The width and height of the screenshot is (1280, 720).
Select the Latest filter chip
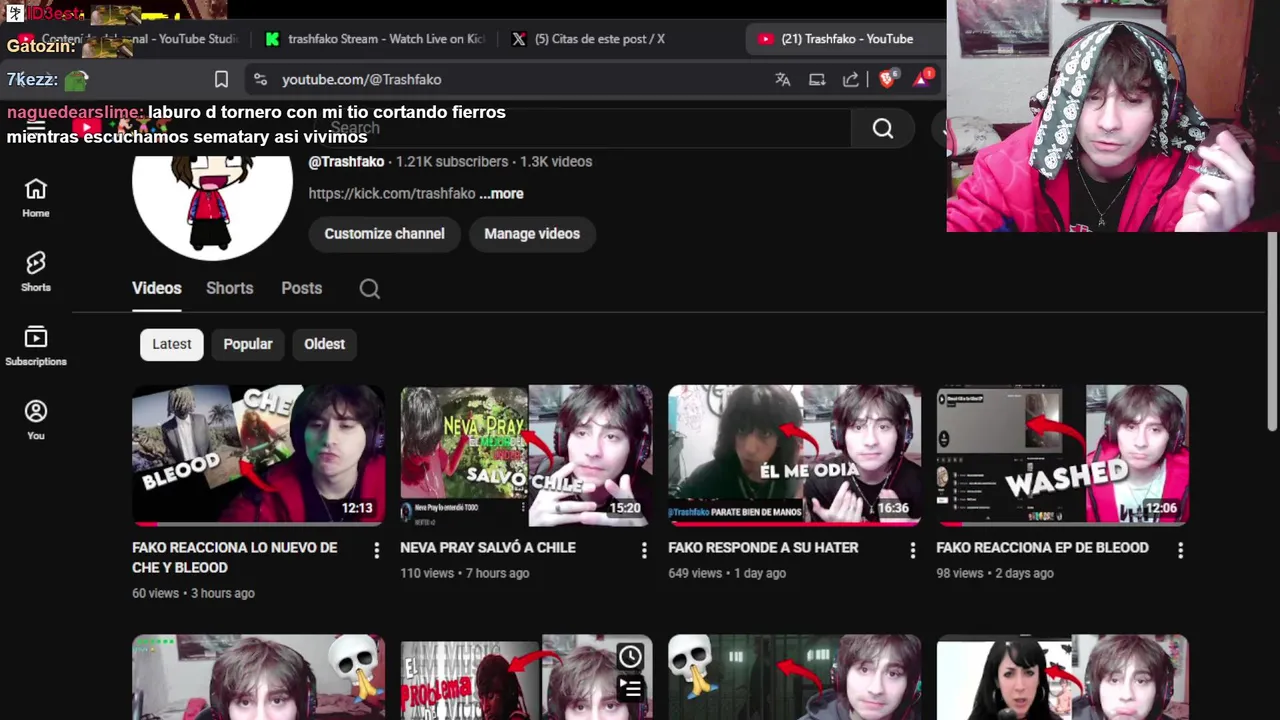point(172,344)
